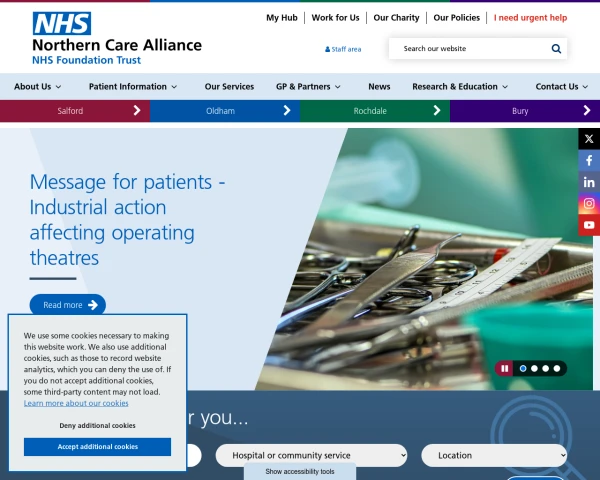
Task: Open the News menu item
Action: 379,87
